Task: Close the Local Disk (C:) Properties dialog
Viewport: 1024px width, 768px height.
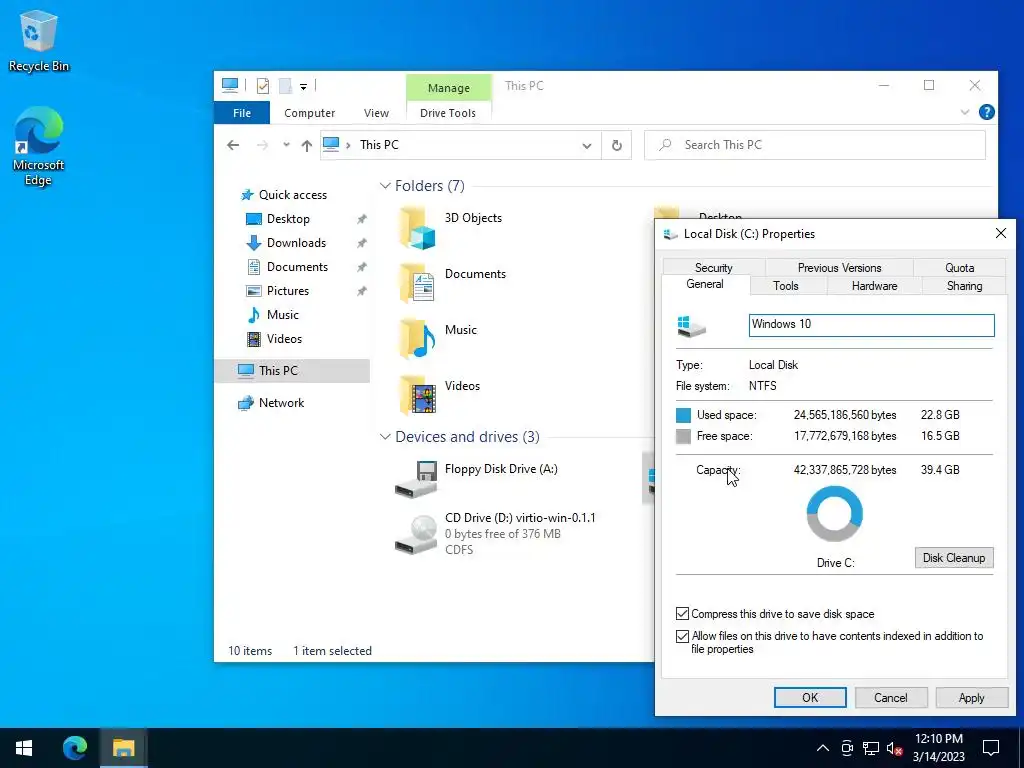Action: (x=1000, y=233)
